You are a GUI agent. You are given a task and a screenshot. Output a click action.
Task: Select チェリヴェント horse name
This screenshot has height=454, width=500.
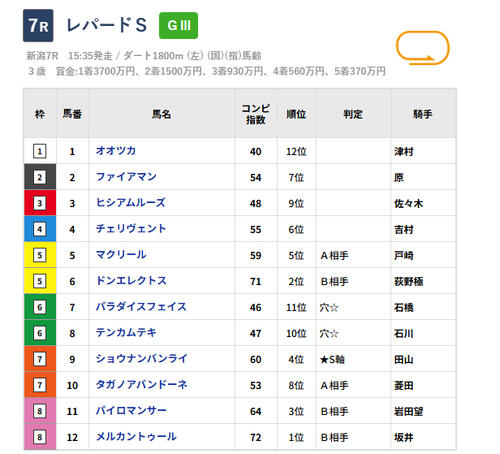[131, 229]
